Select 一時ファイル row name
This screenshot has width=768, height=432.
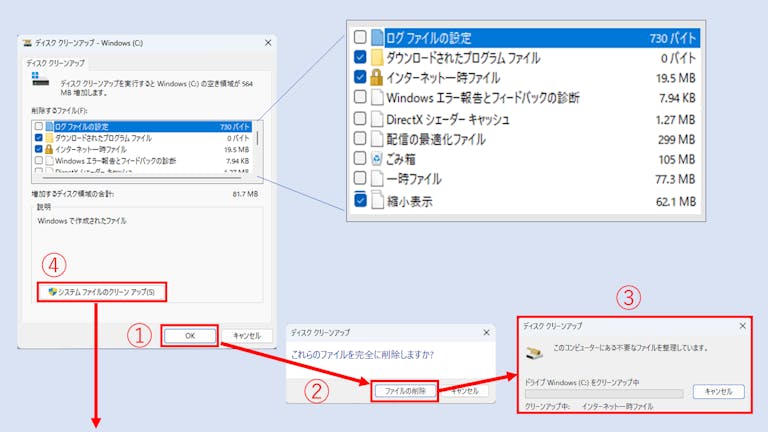pyautogui.click(x=414, y=179)
